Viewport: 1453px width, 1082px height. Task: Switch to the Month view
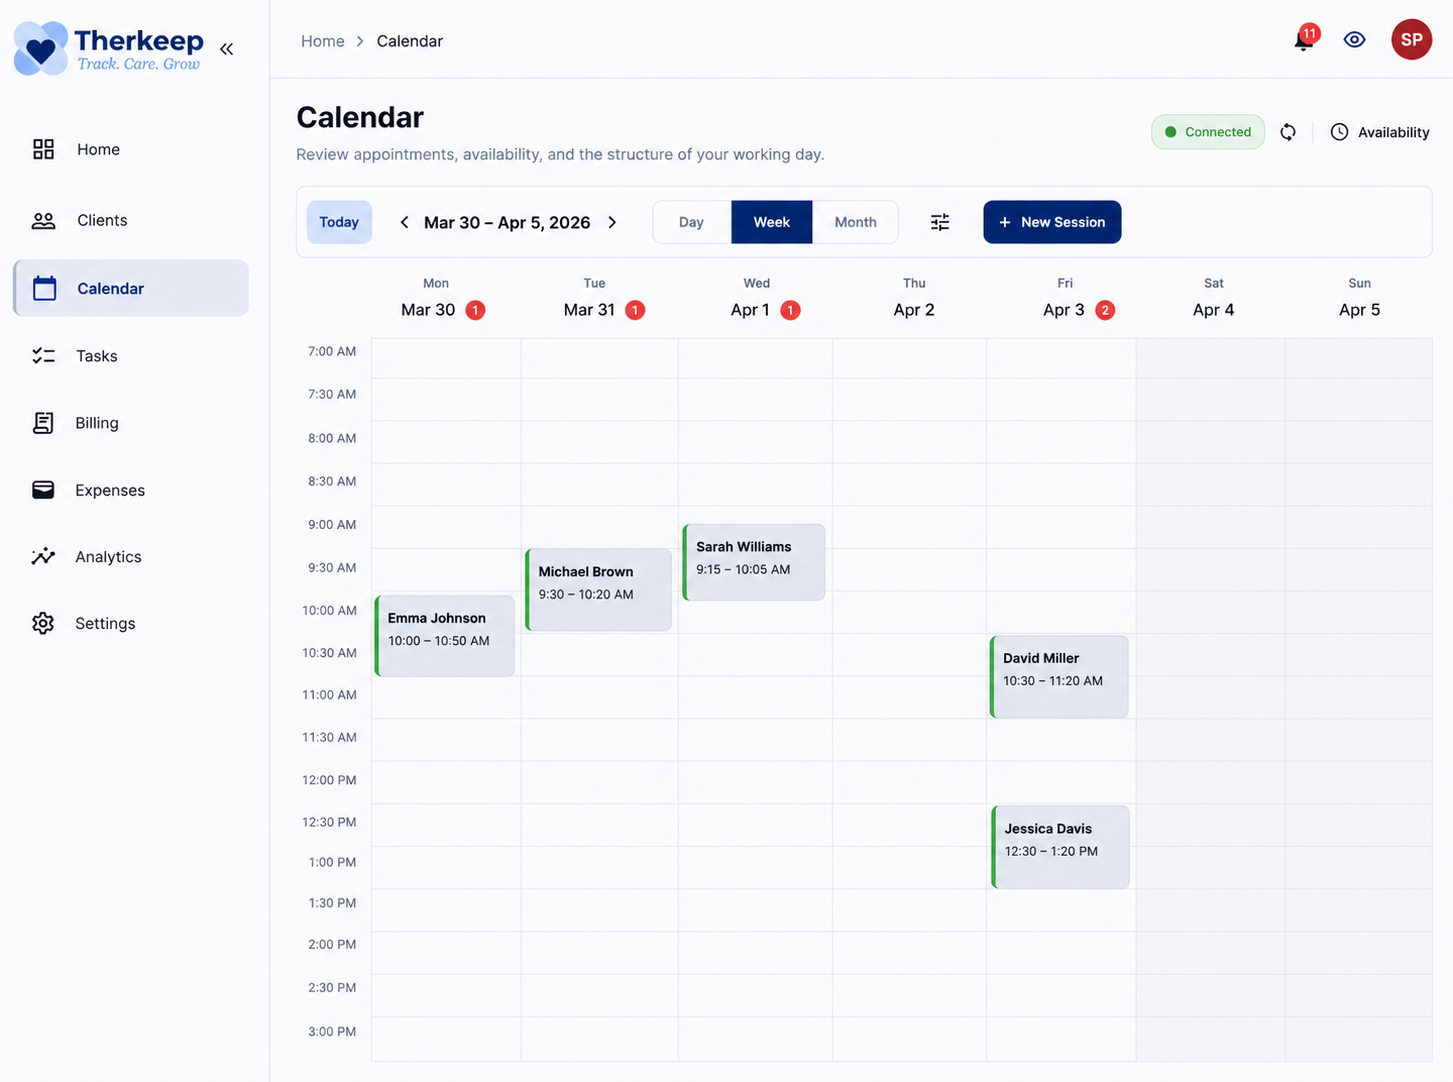[855, 222]
